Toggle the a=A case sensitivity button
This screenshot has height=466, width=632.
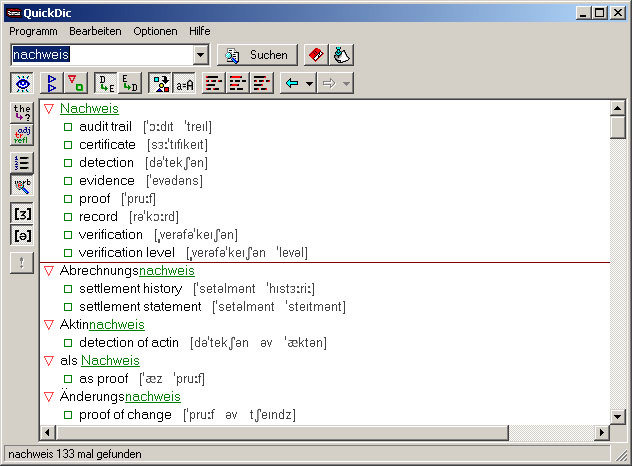pyautogui.click(x=184, y=83)
